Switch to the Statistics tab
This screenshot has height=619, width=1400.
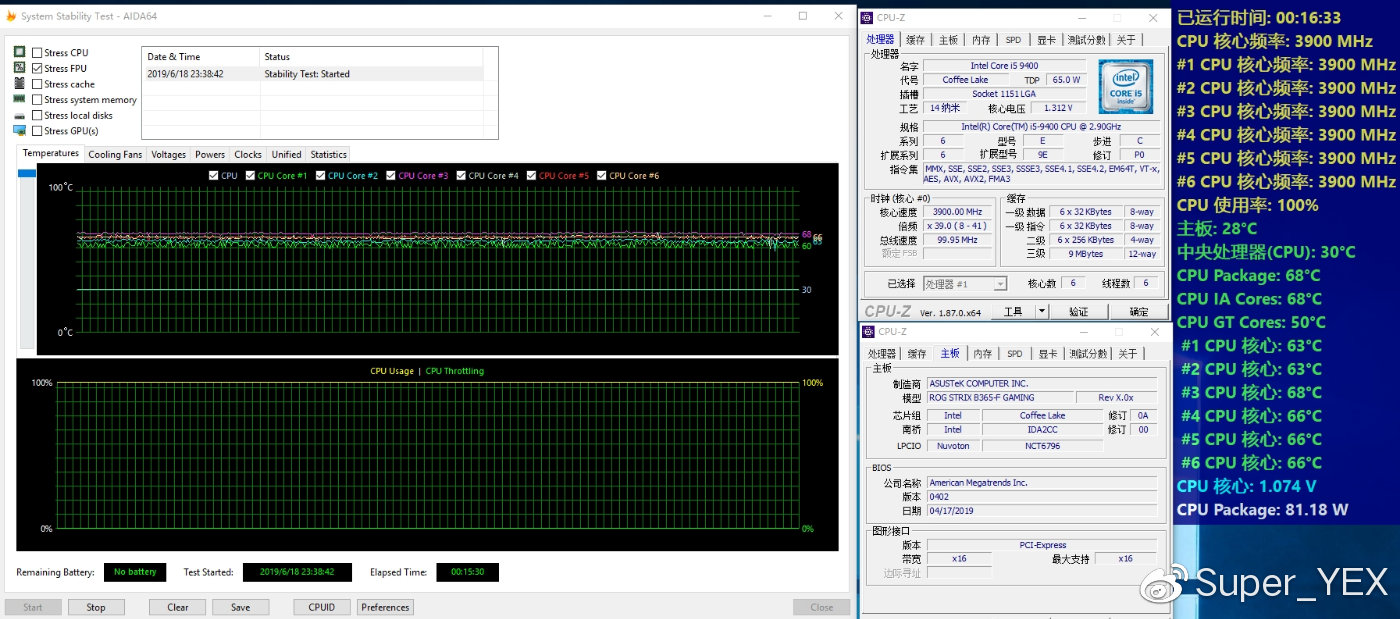pyautogui.click(x=328, y=154)
